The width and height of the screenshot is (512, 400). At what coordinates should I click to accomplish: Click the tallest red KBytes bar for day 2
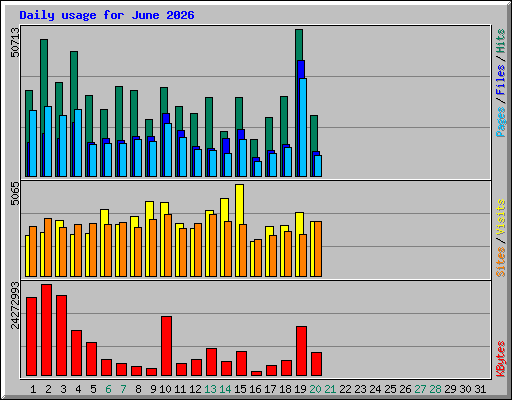click(46, 330)
